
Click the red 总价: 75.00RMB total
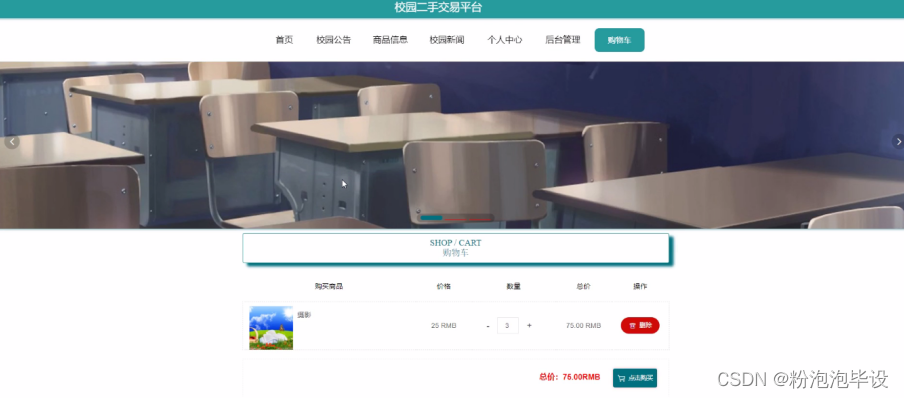click(x=570, y=377)
